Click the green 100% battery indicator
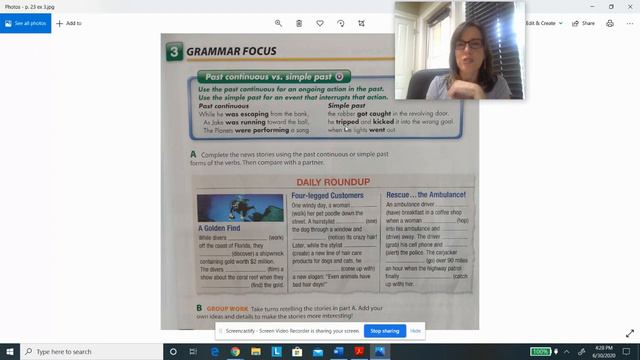Image resolution: width=640 pixels, height=360 pixels. tap(540, 351)
